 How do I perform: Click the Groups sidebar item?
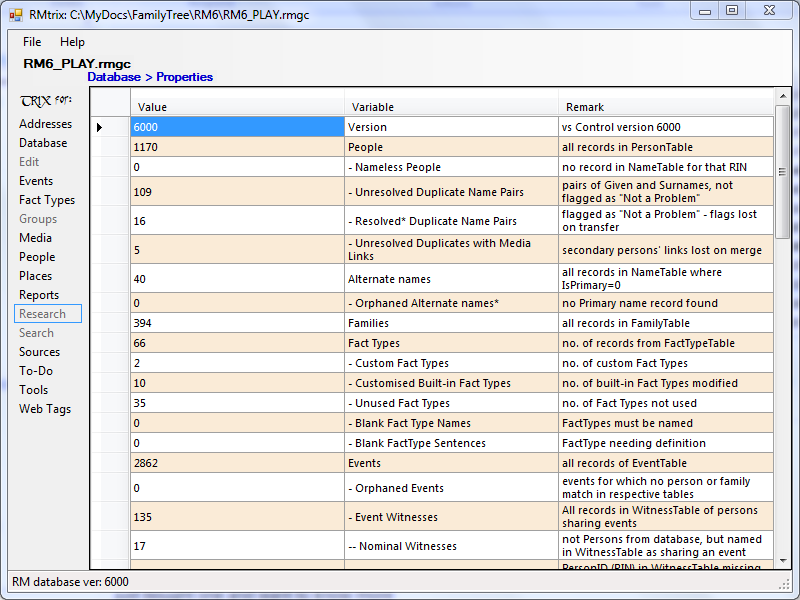[38, 219]
